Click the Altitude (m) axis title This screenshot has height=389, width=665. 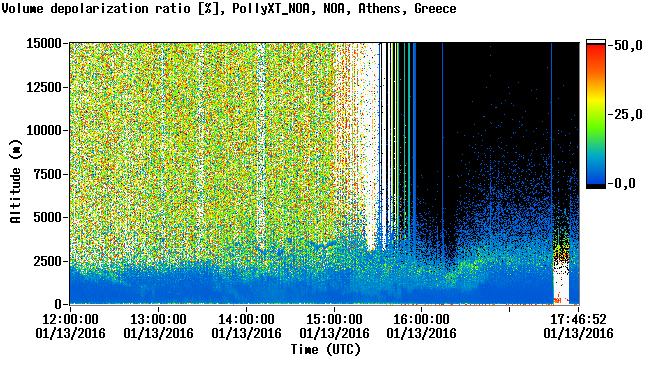click(x=15, y=182)
